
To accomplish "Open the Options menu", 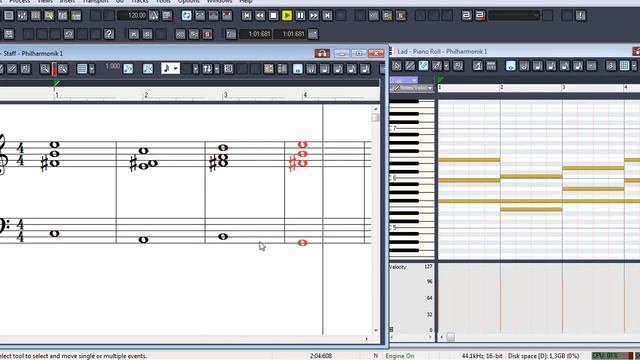I will pyautogui.click(x=189, y=2).
